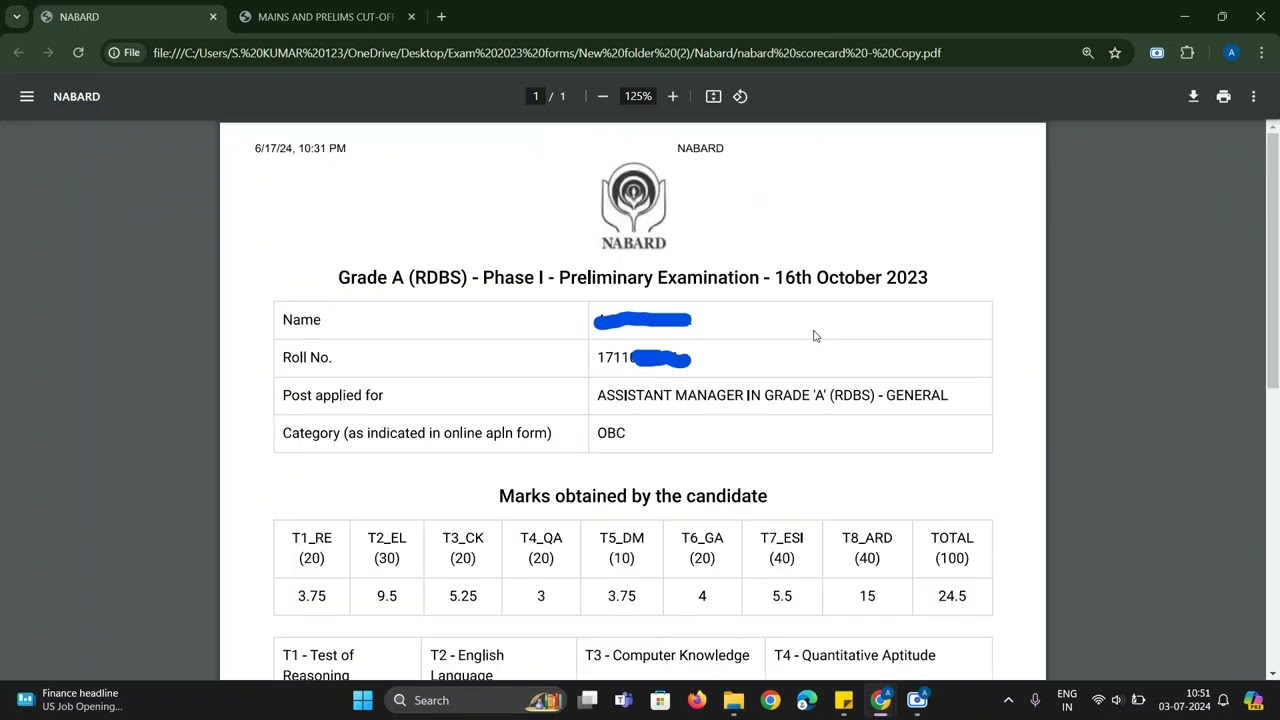This screenshot has height=720, width=1280.
Task: Launch Firefox from the taskbar
Action: [697, 700]
